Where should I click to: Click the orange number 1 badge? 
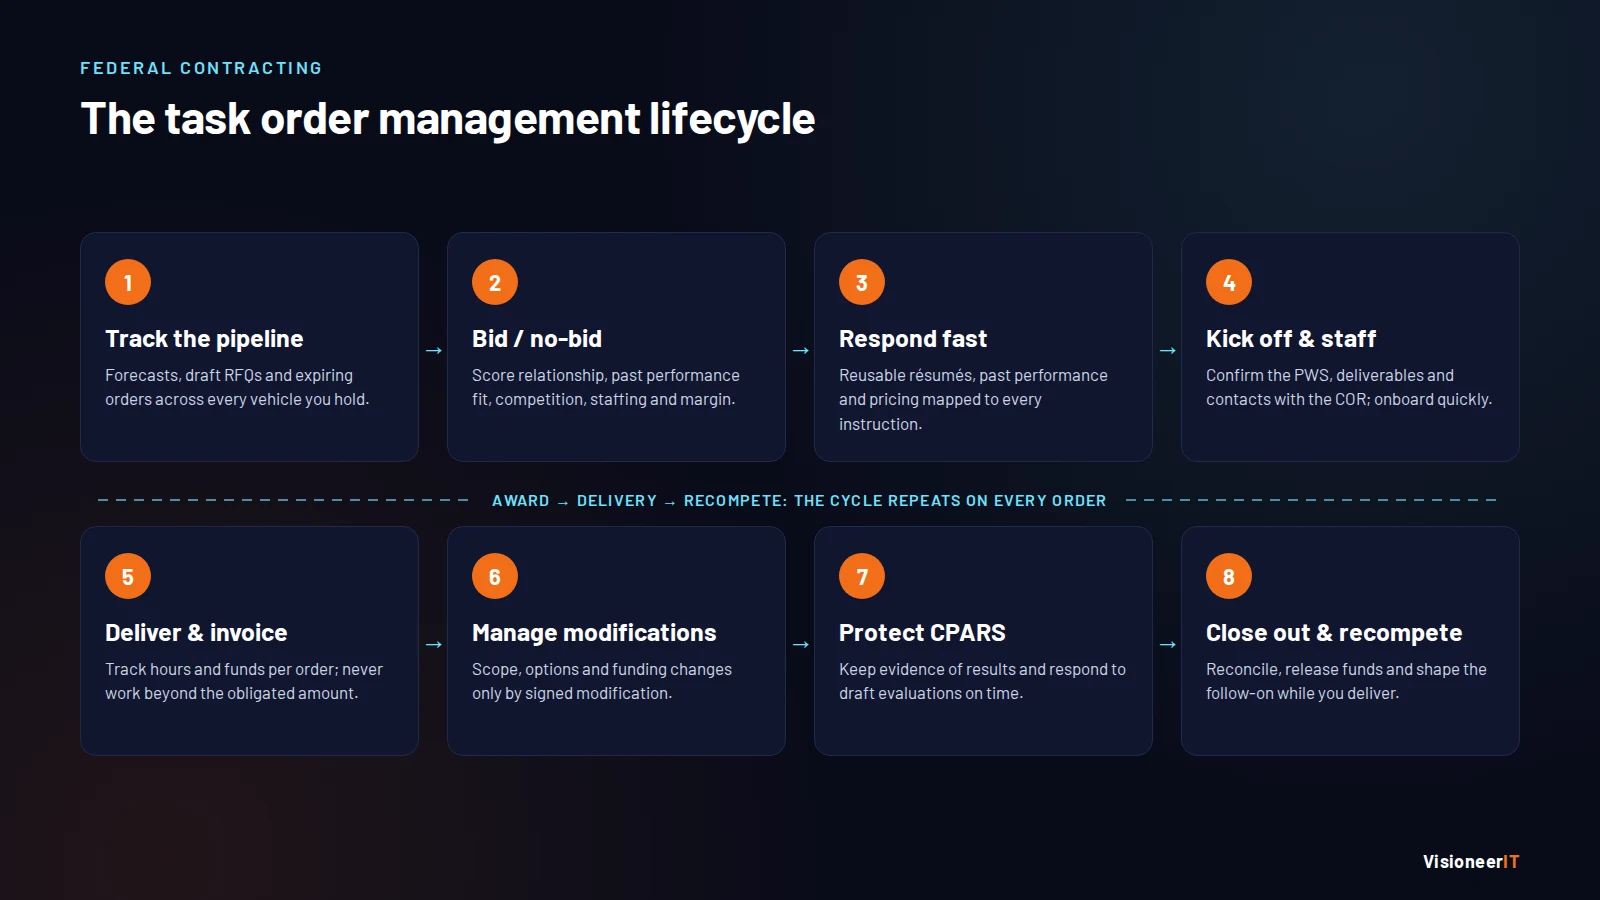coord(128,282)
